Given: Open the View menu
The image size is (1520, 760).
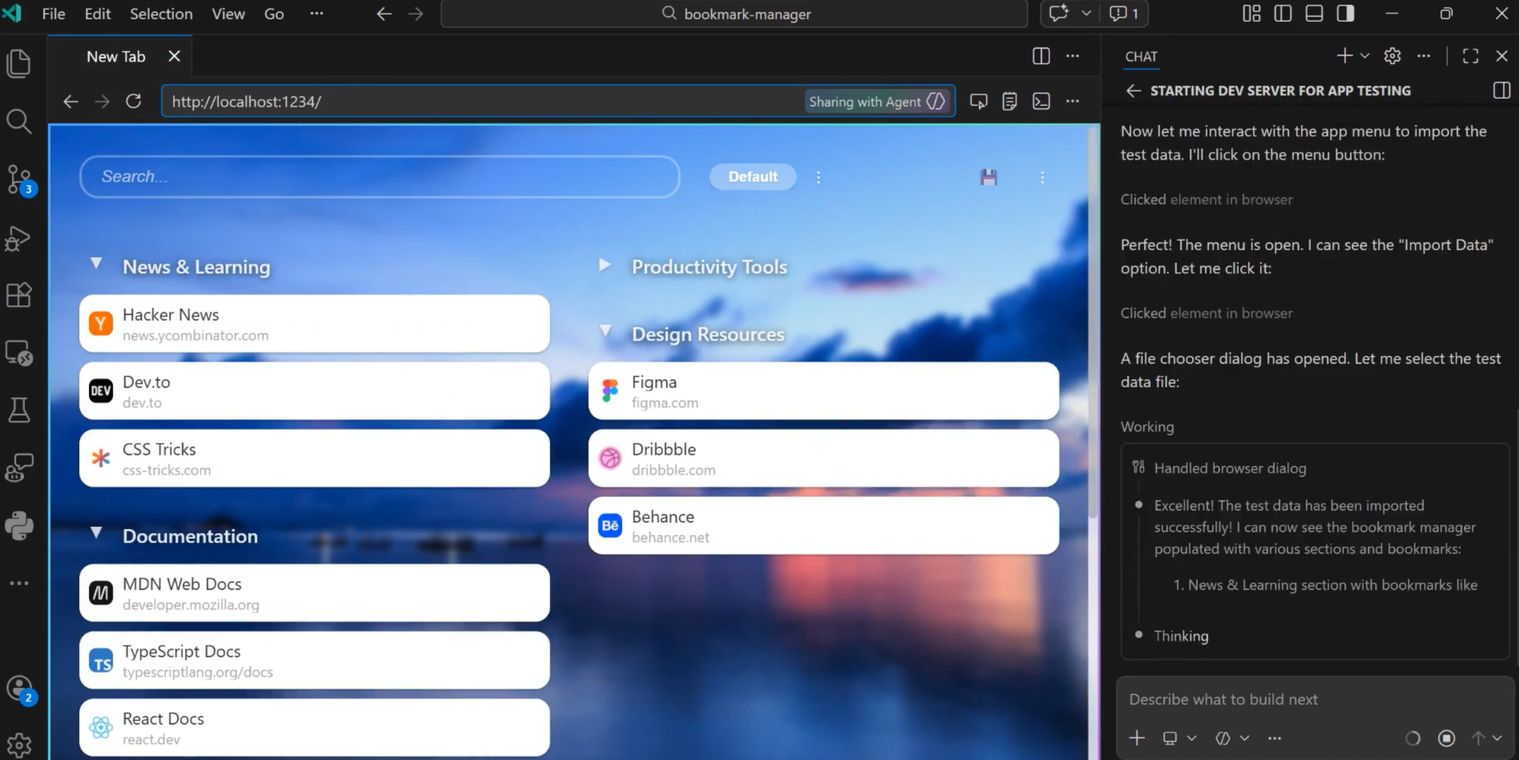Looking at the screenshot, I should click(228, 14).
